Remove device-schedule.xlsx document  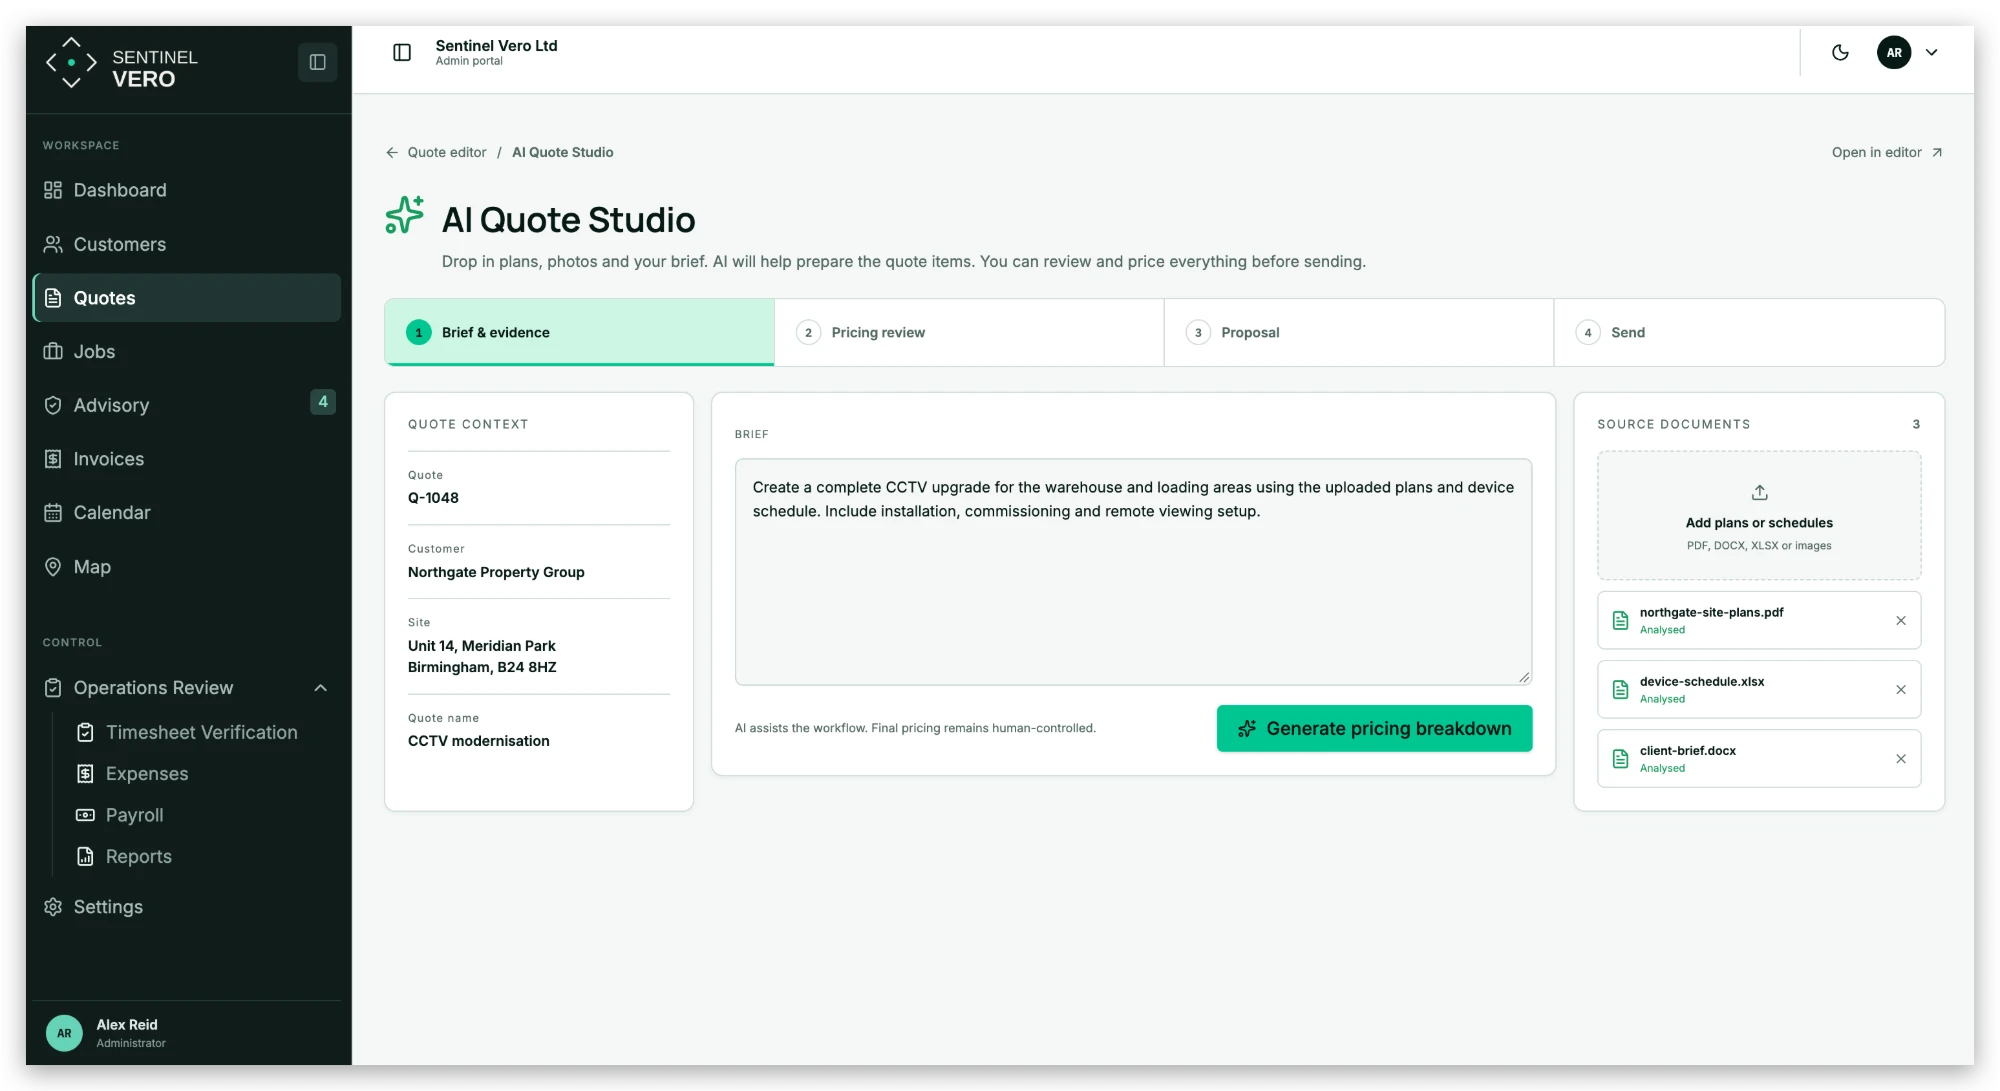coord(1901,690)
